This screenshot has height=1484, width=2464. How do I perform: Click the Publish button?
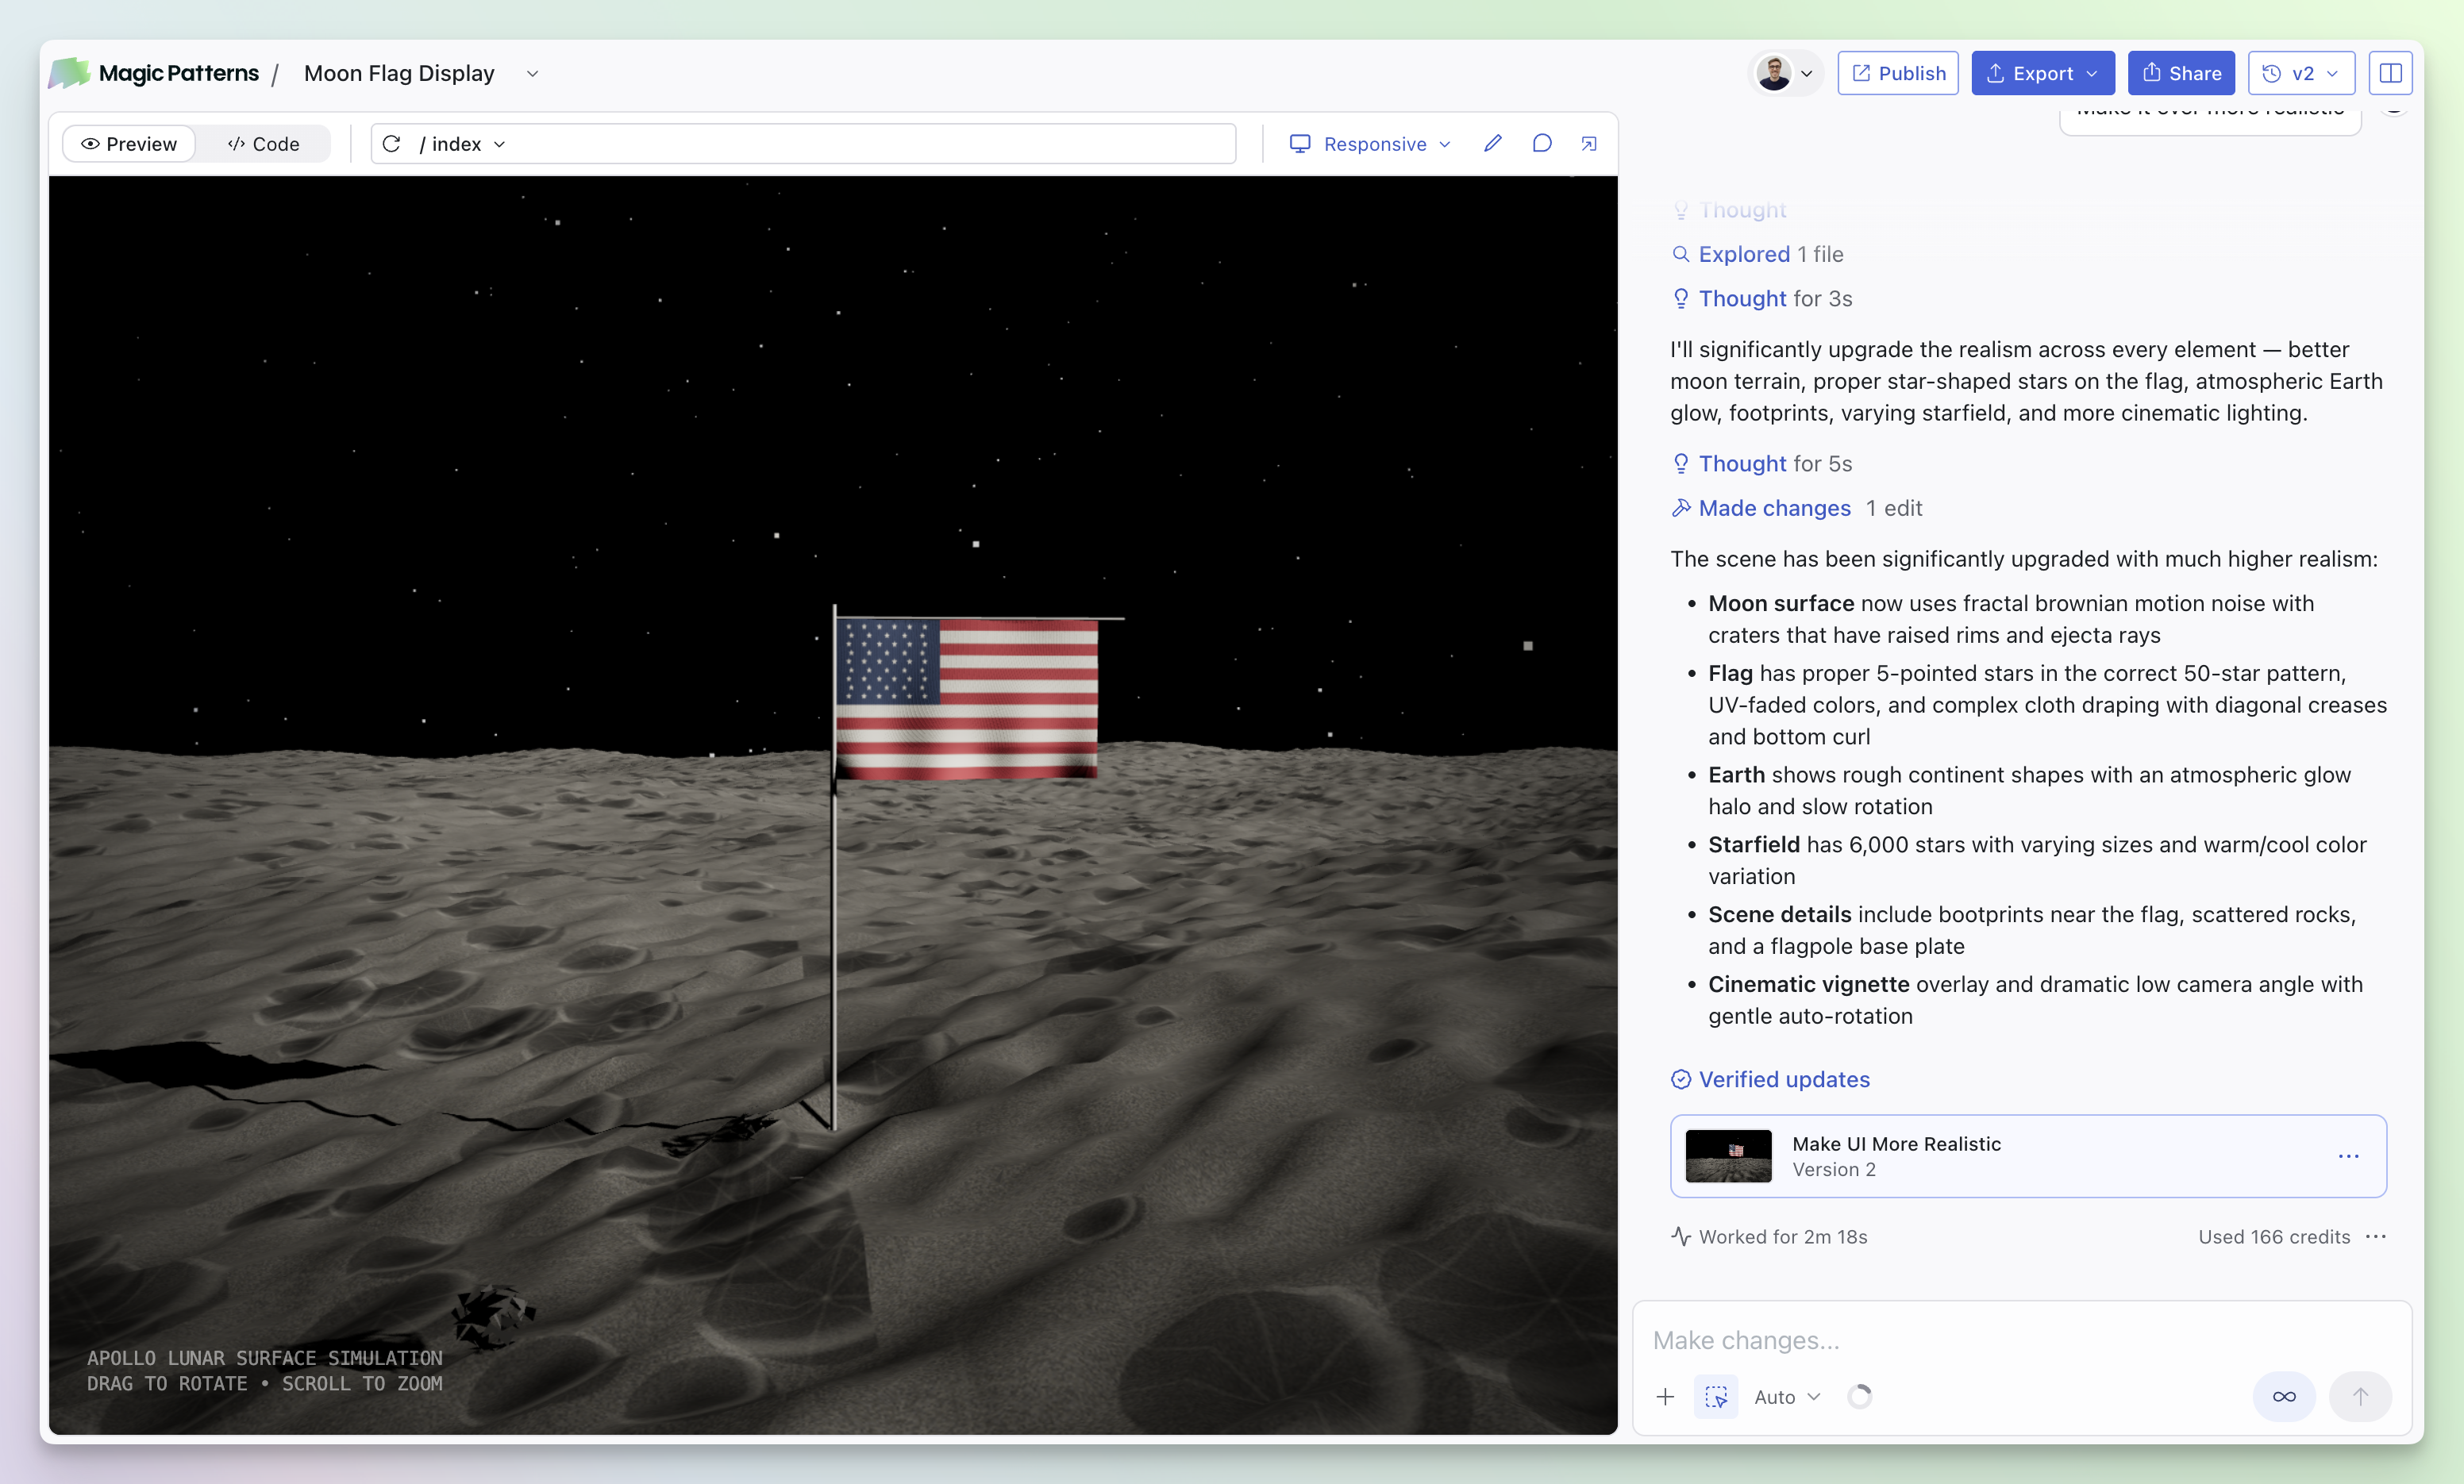pyautogui.click(x=1897, y=73)
